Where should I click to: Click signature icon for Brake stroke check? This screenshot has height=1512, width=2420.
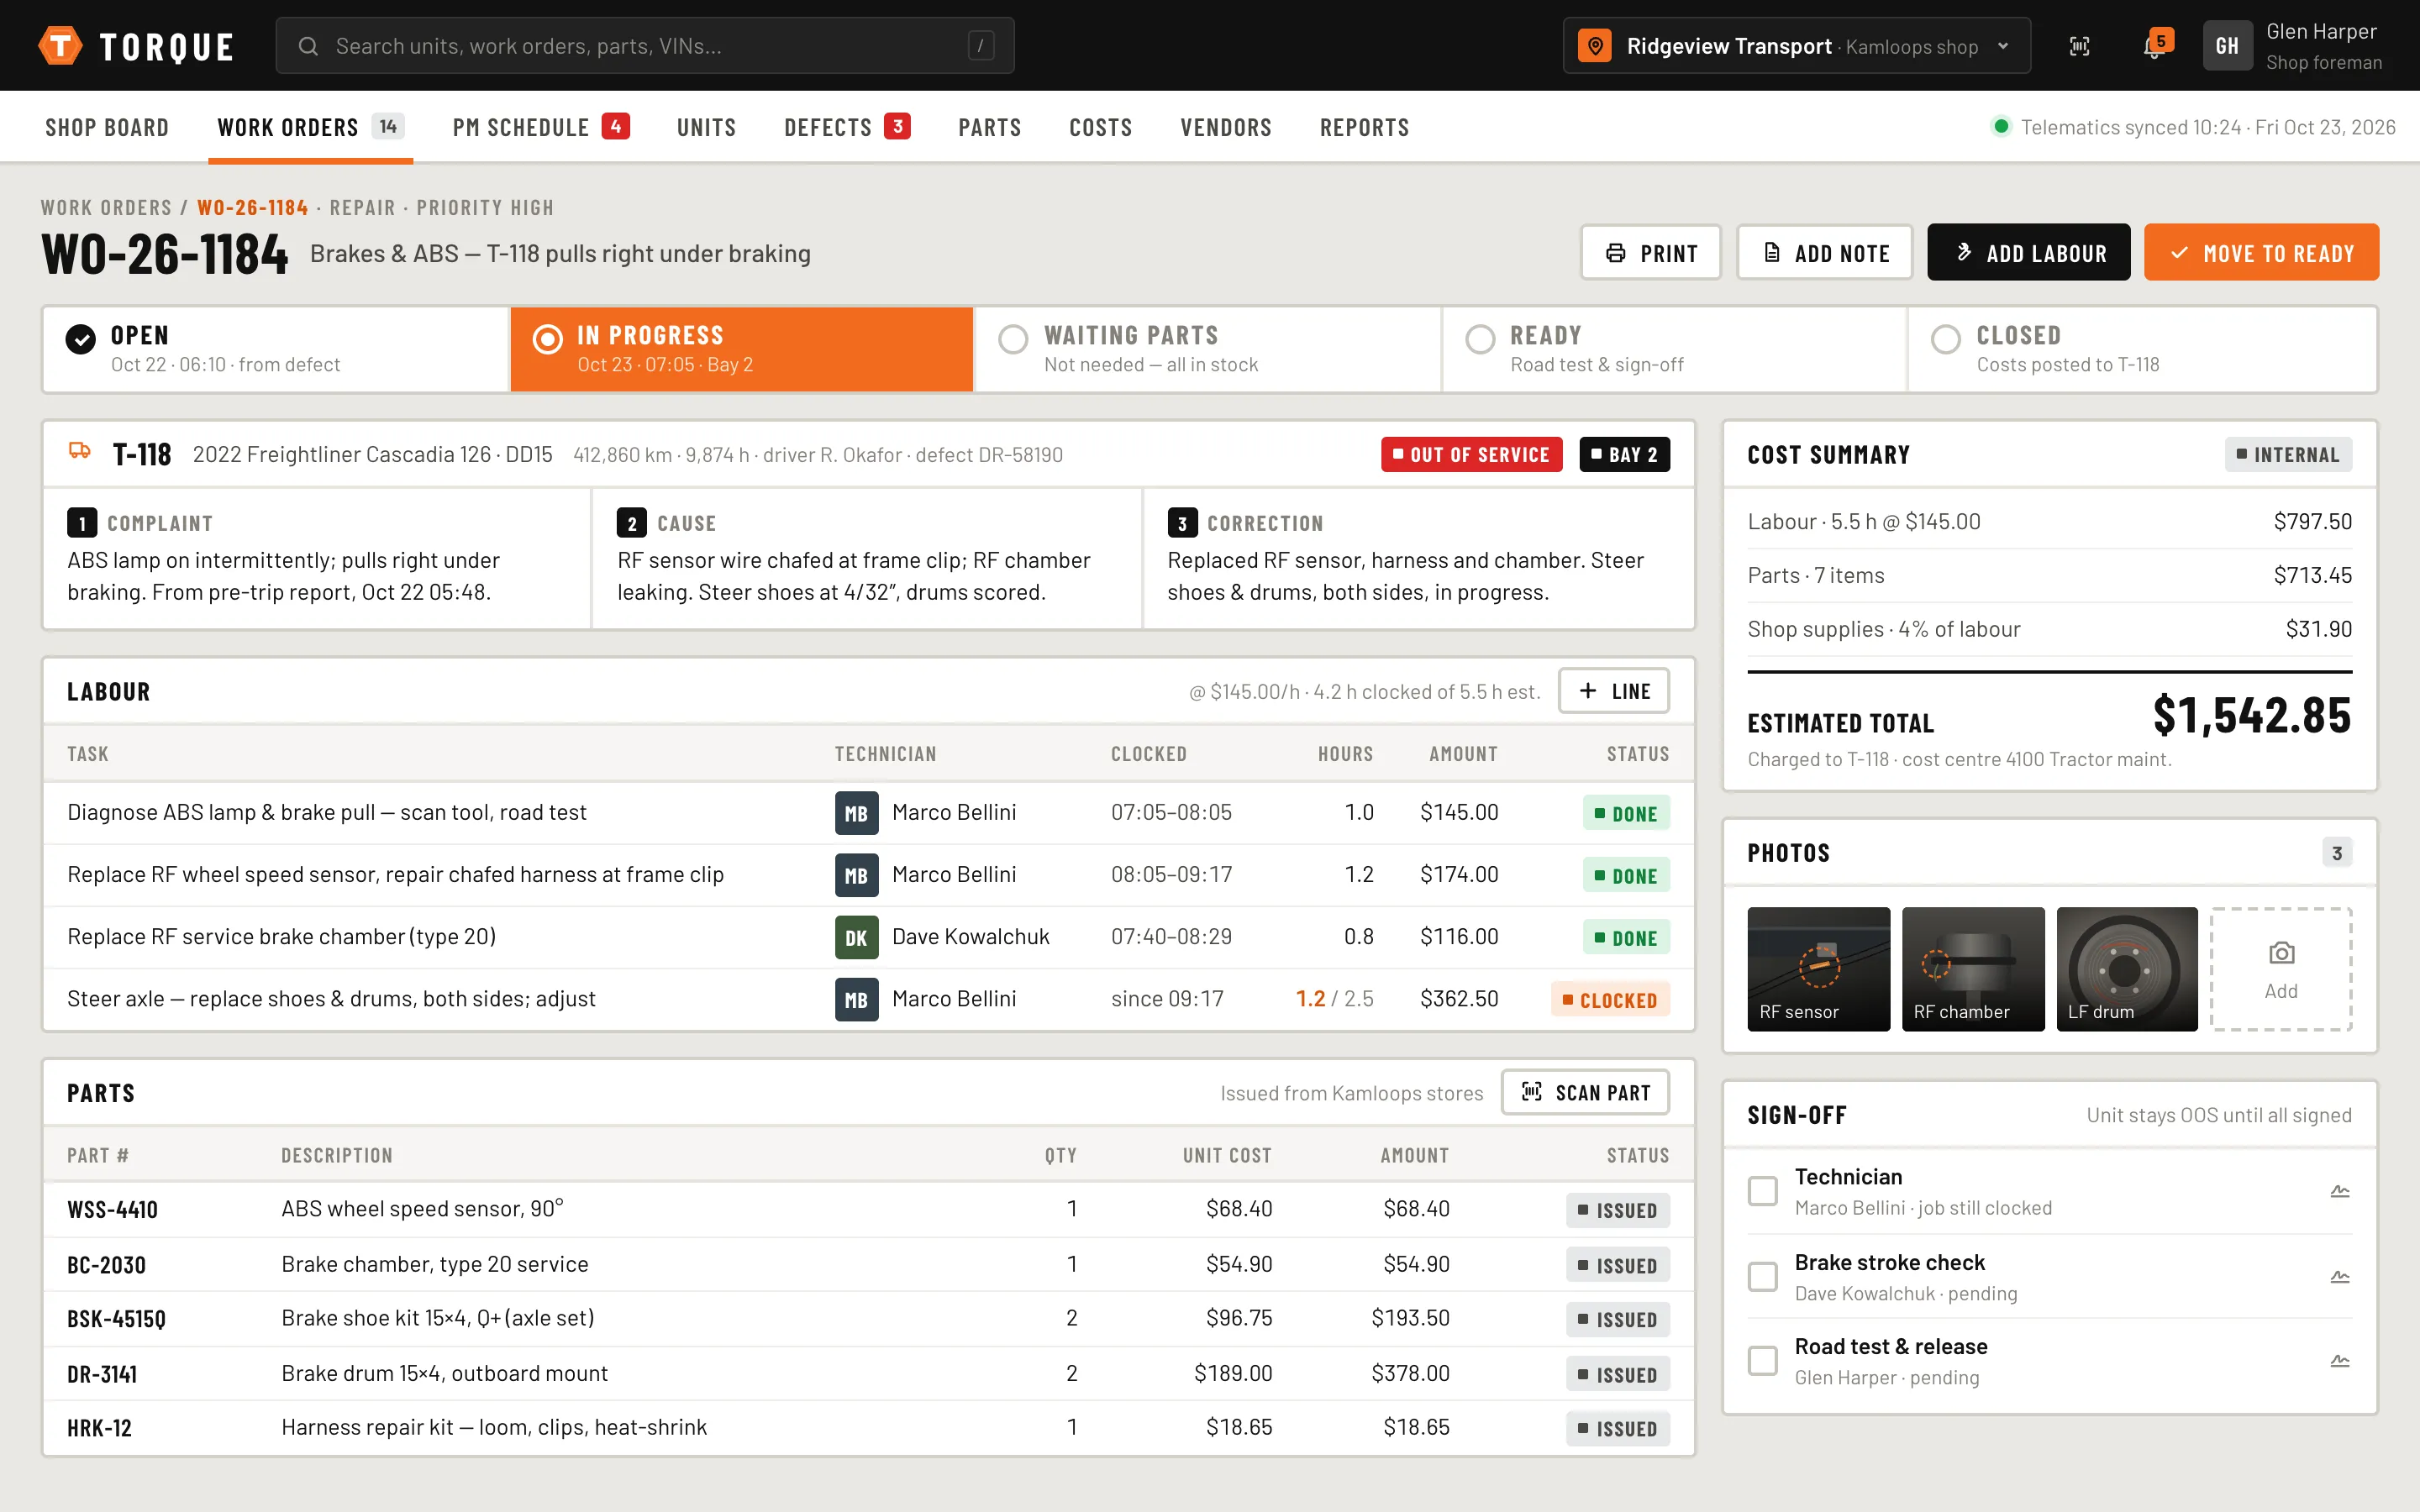[x=2340, y=1277]
